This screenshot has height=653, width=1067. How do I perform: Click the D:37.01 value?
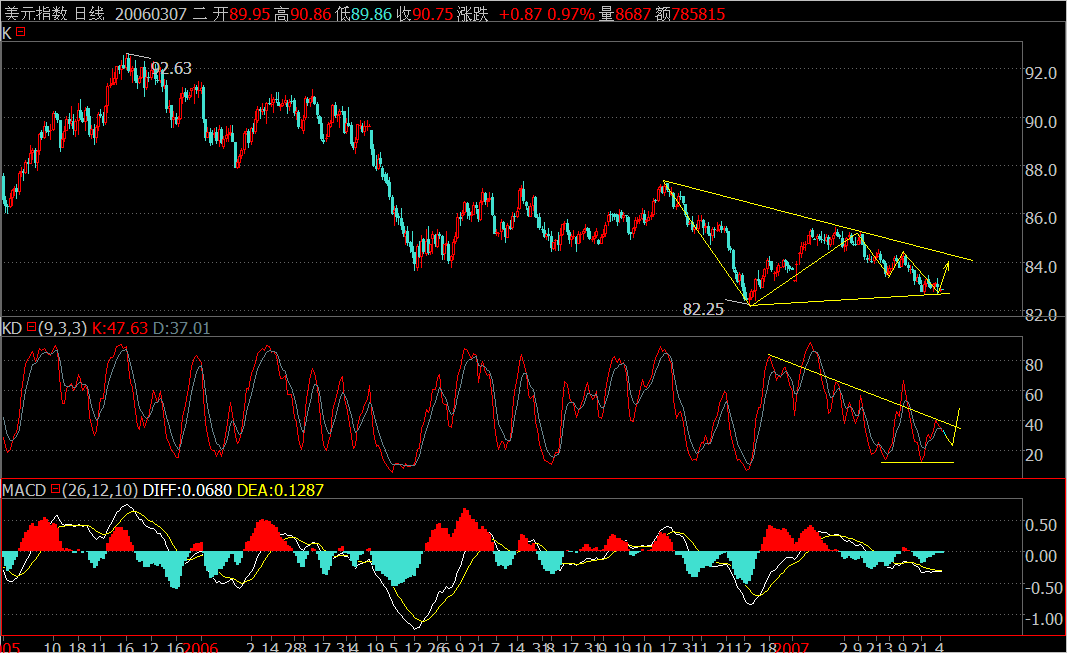182,328
